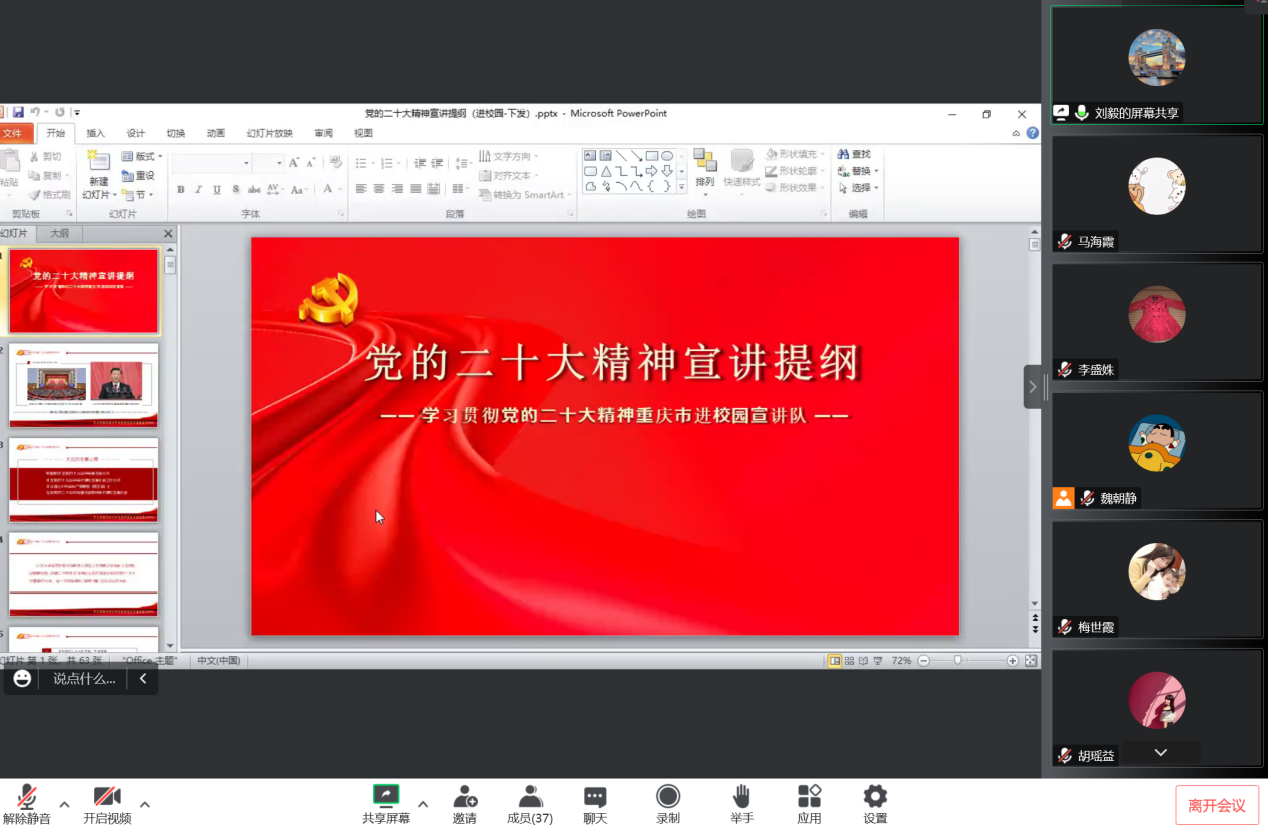Screen dimensions: 1268x830
Task: Open the 版式 layout dropdown
Action: pos(142,157)
